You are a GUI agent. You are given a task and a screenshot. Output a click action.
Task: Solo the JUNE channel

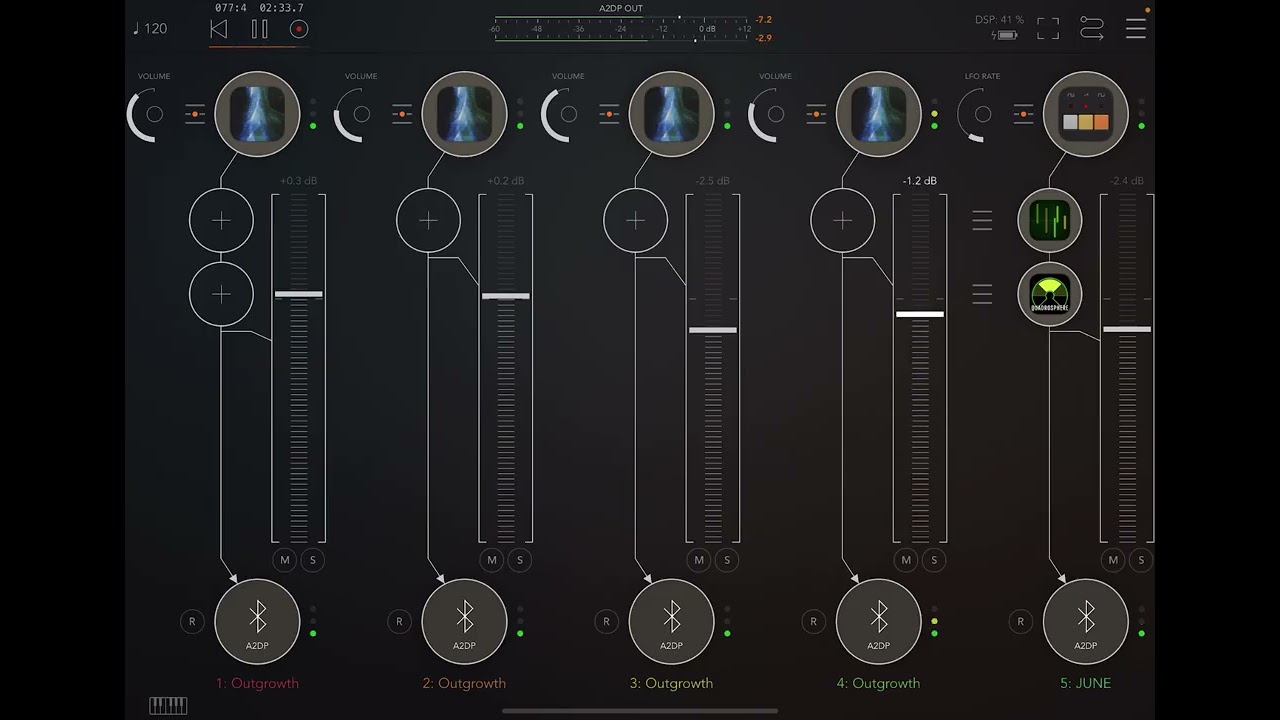click(x=1140, y=560)
